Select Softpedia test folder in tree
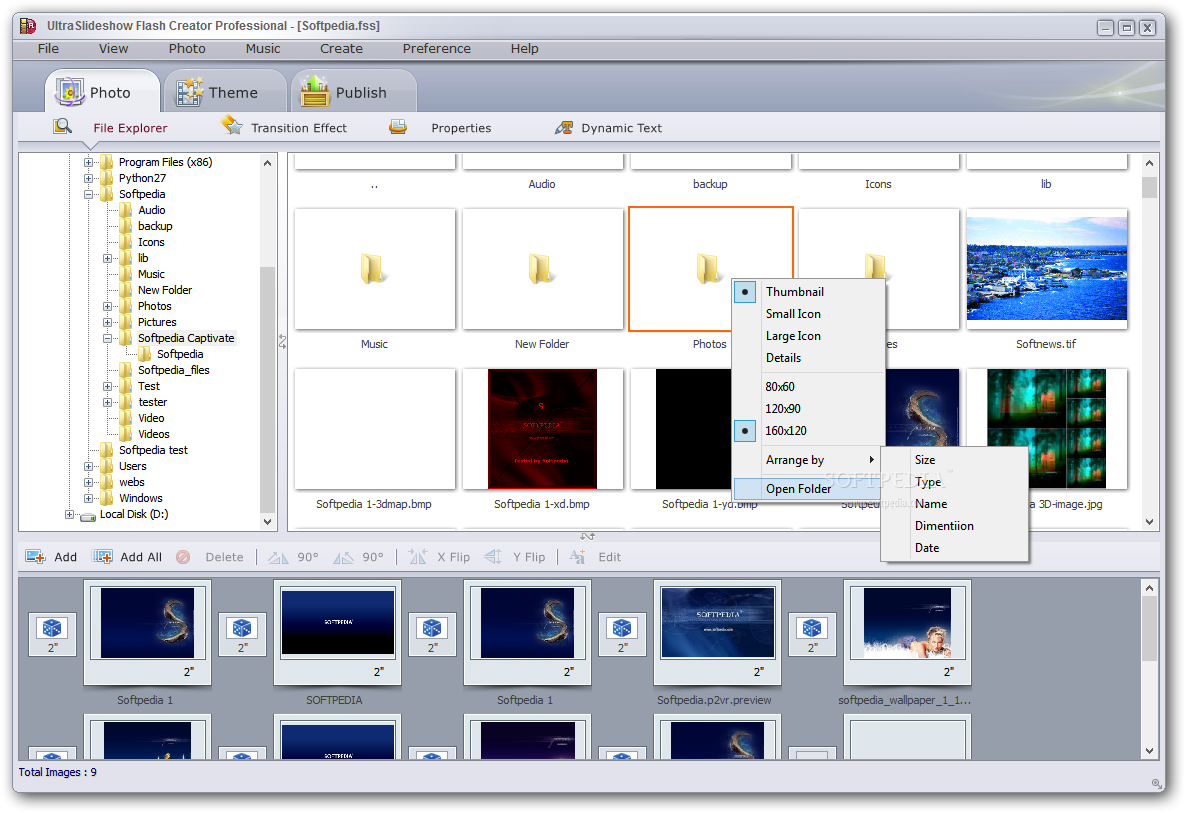Image resolution: width=1186 pixels, height=813 pixels. [153, 450]
